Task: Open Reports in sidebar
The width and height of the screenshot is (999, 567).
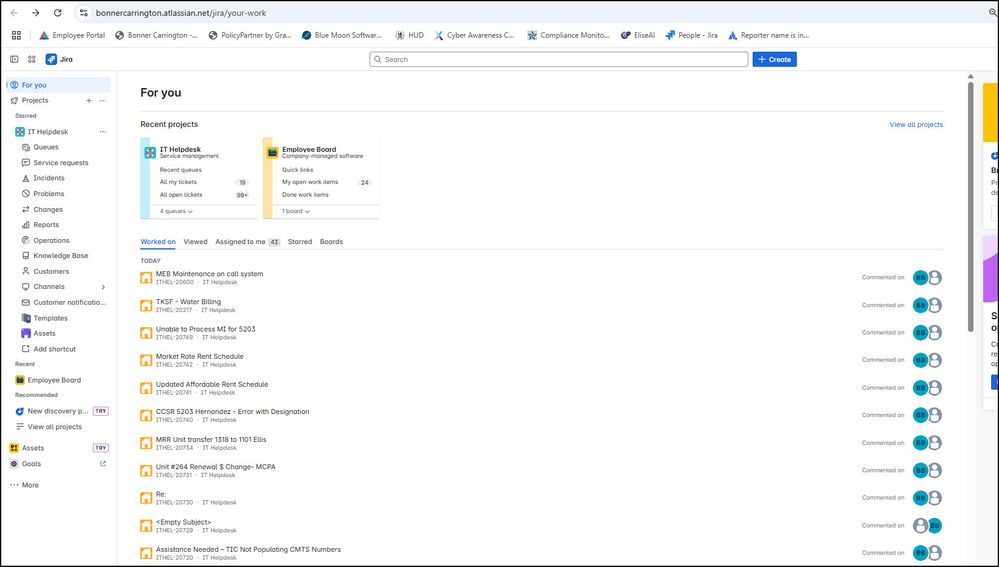Action: pos(46,225)
